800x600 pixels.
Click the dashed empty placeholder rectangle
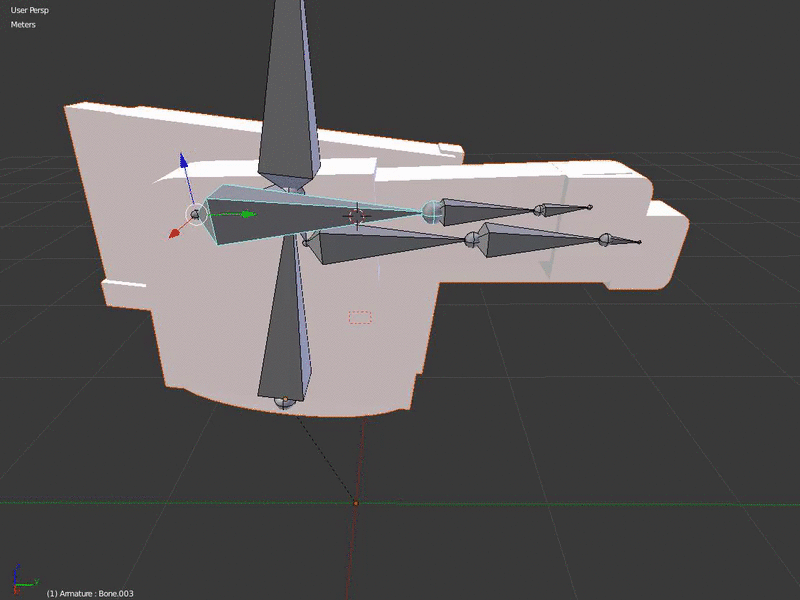pos(358,315)
